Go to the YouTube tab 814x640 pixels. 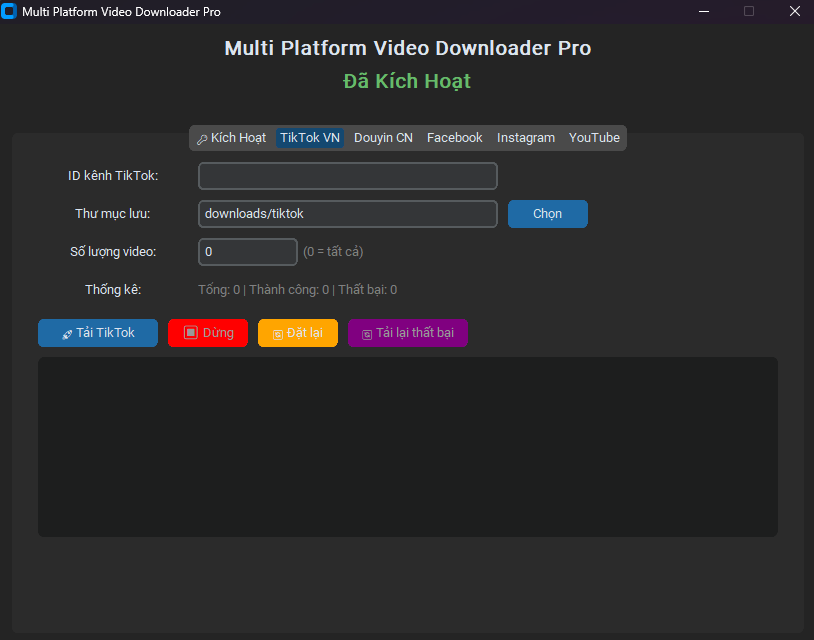[594, 138]
